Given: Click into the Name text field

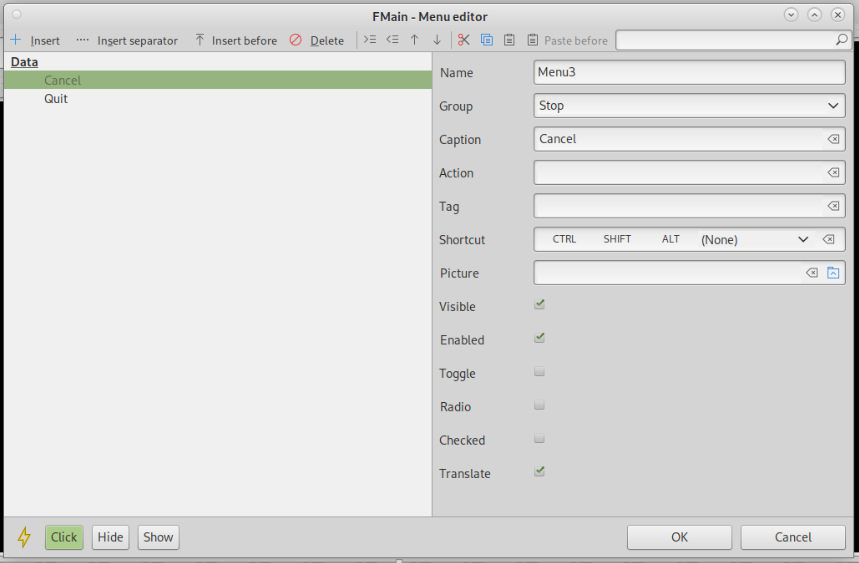Looking at the screenshot, I should tap(689, 72).
